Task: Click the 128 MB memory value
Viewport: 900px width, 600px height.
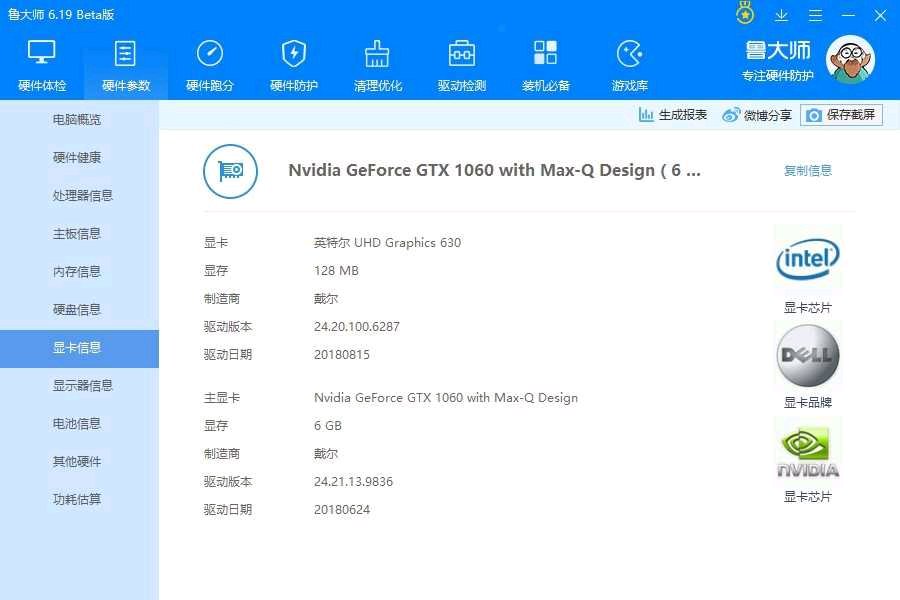Action: (x=336, y=271)
